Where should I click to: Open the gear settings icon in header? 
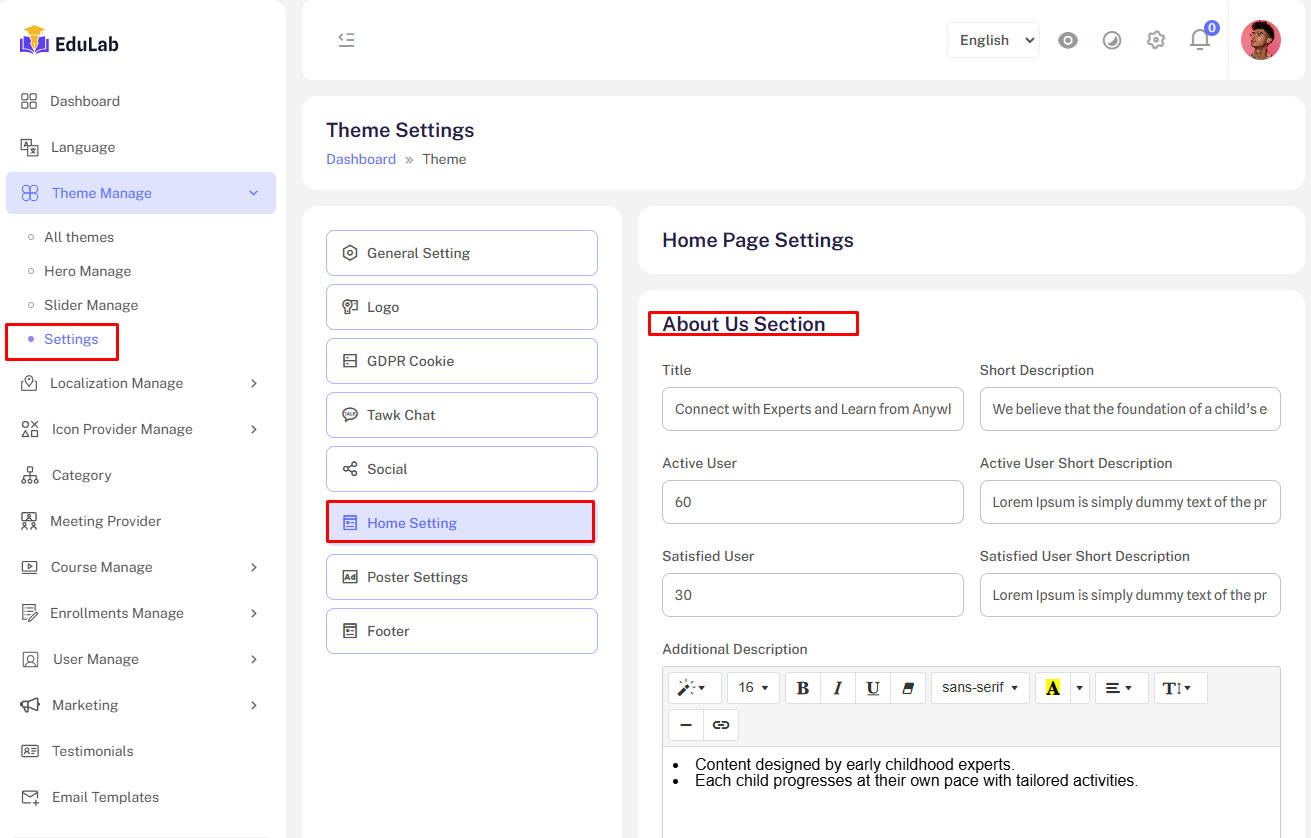click(x=1156, y=40)
